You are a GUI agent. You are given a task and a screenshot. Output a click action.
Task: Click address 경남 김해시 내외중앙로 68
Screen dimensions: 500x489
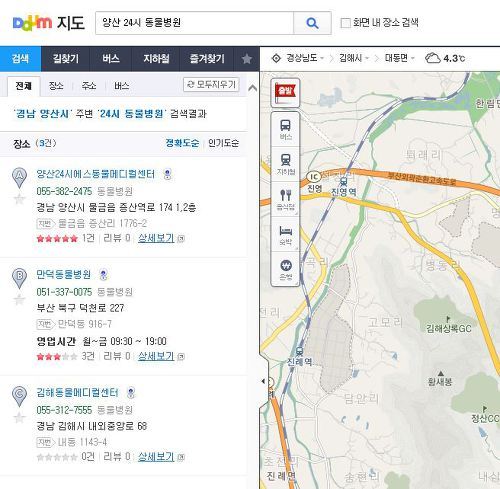click(x=92, y=426)
